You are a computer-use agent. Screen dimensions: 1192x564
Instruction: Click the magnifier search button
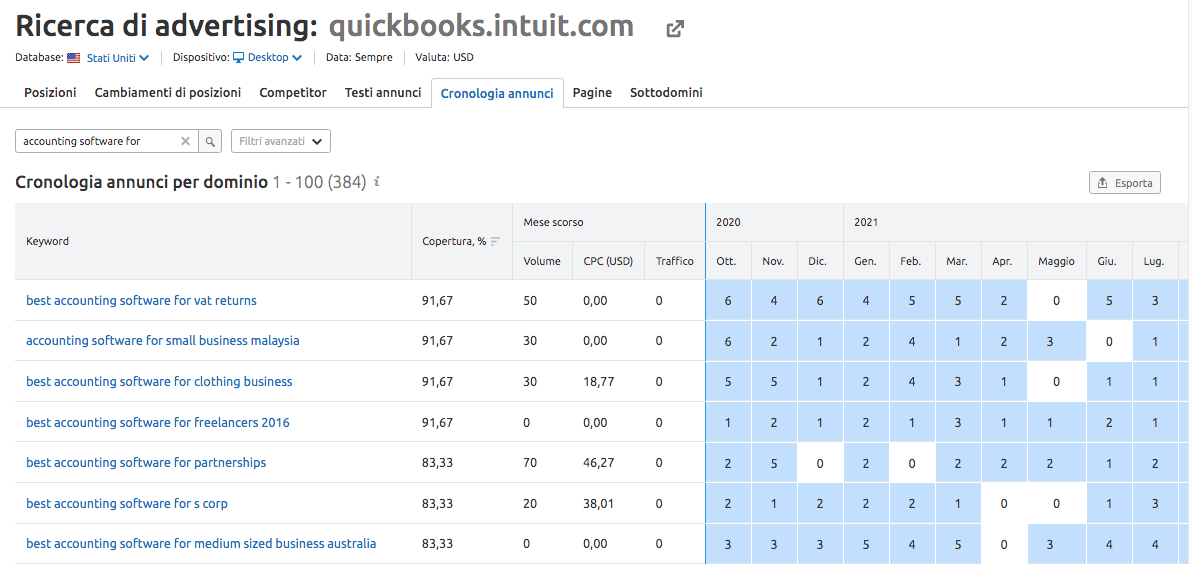tap(211, 141)
